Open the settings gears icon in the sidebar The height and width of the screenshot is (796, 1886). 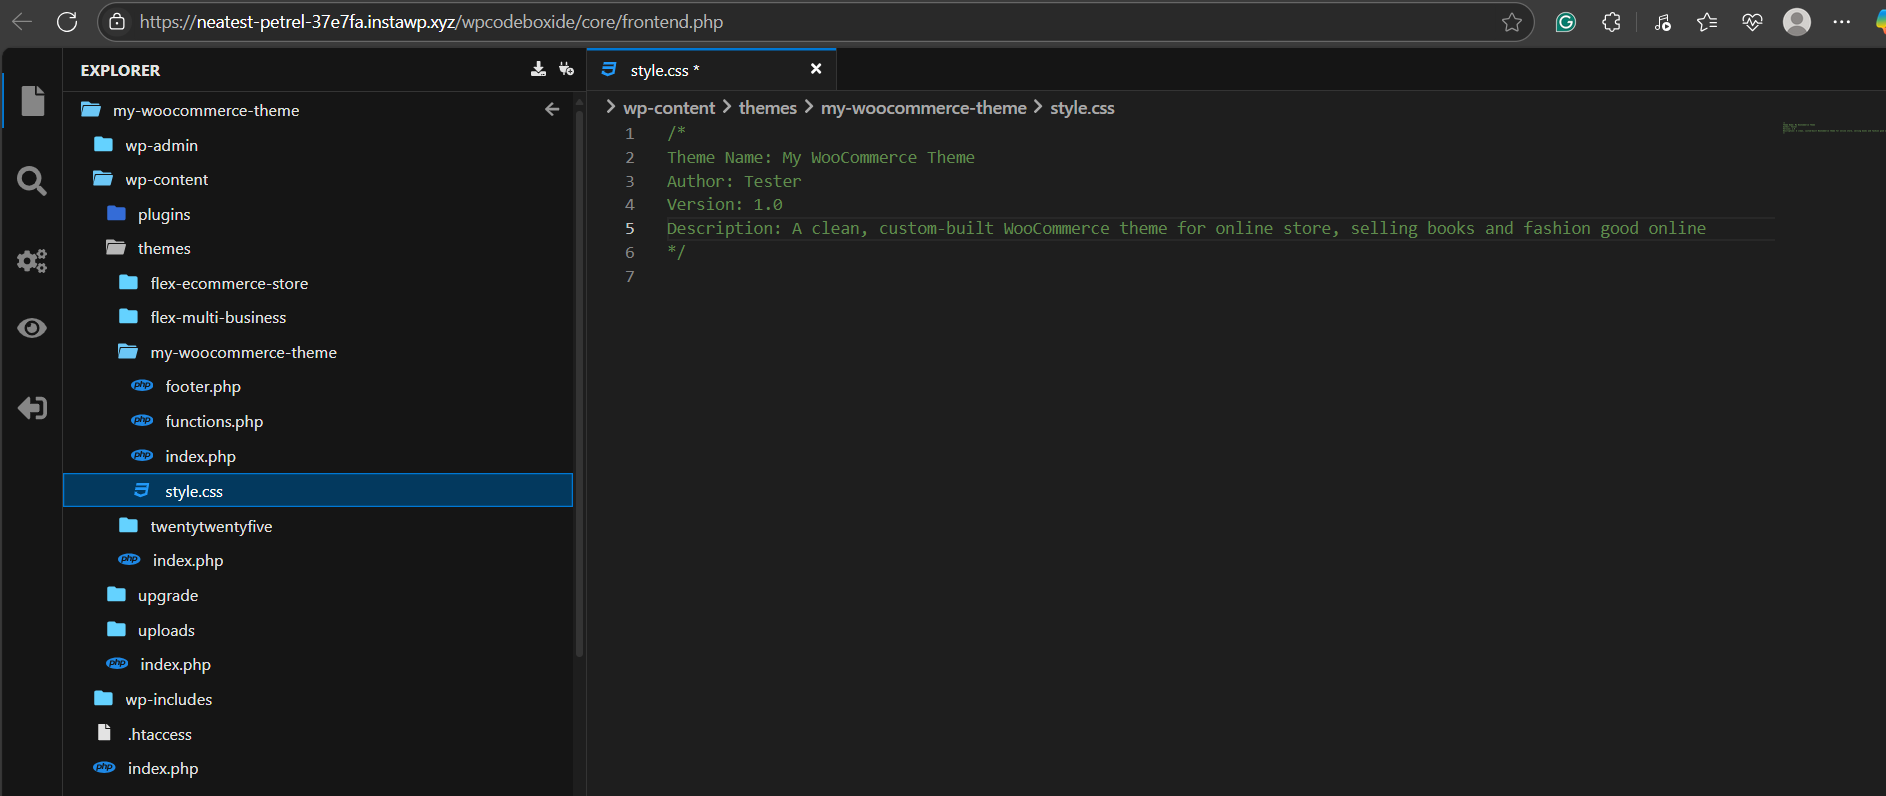pos(32,261)
